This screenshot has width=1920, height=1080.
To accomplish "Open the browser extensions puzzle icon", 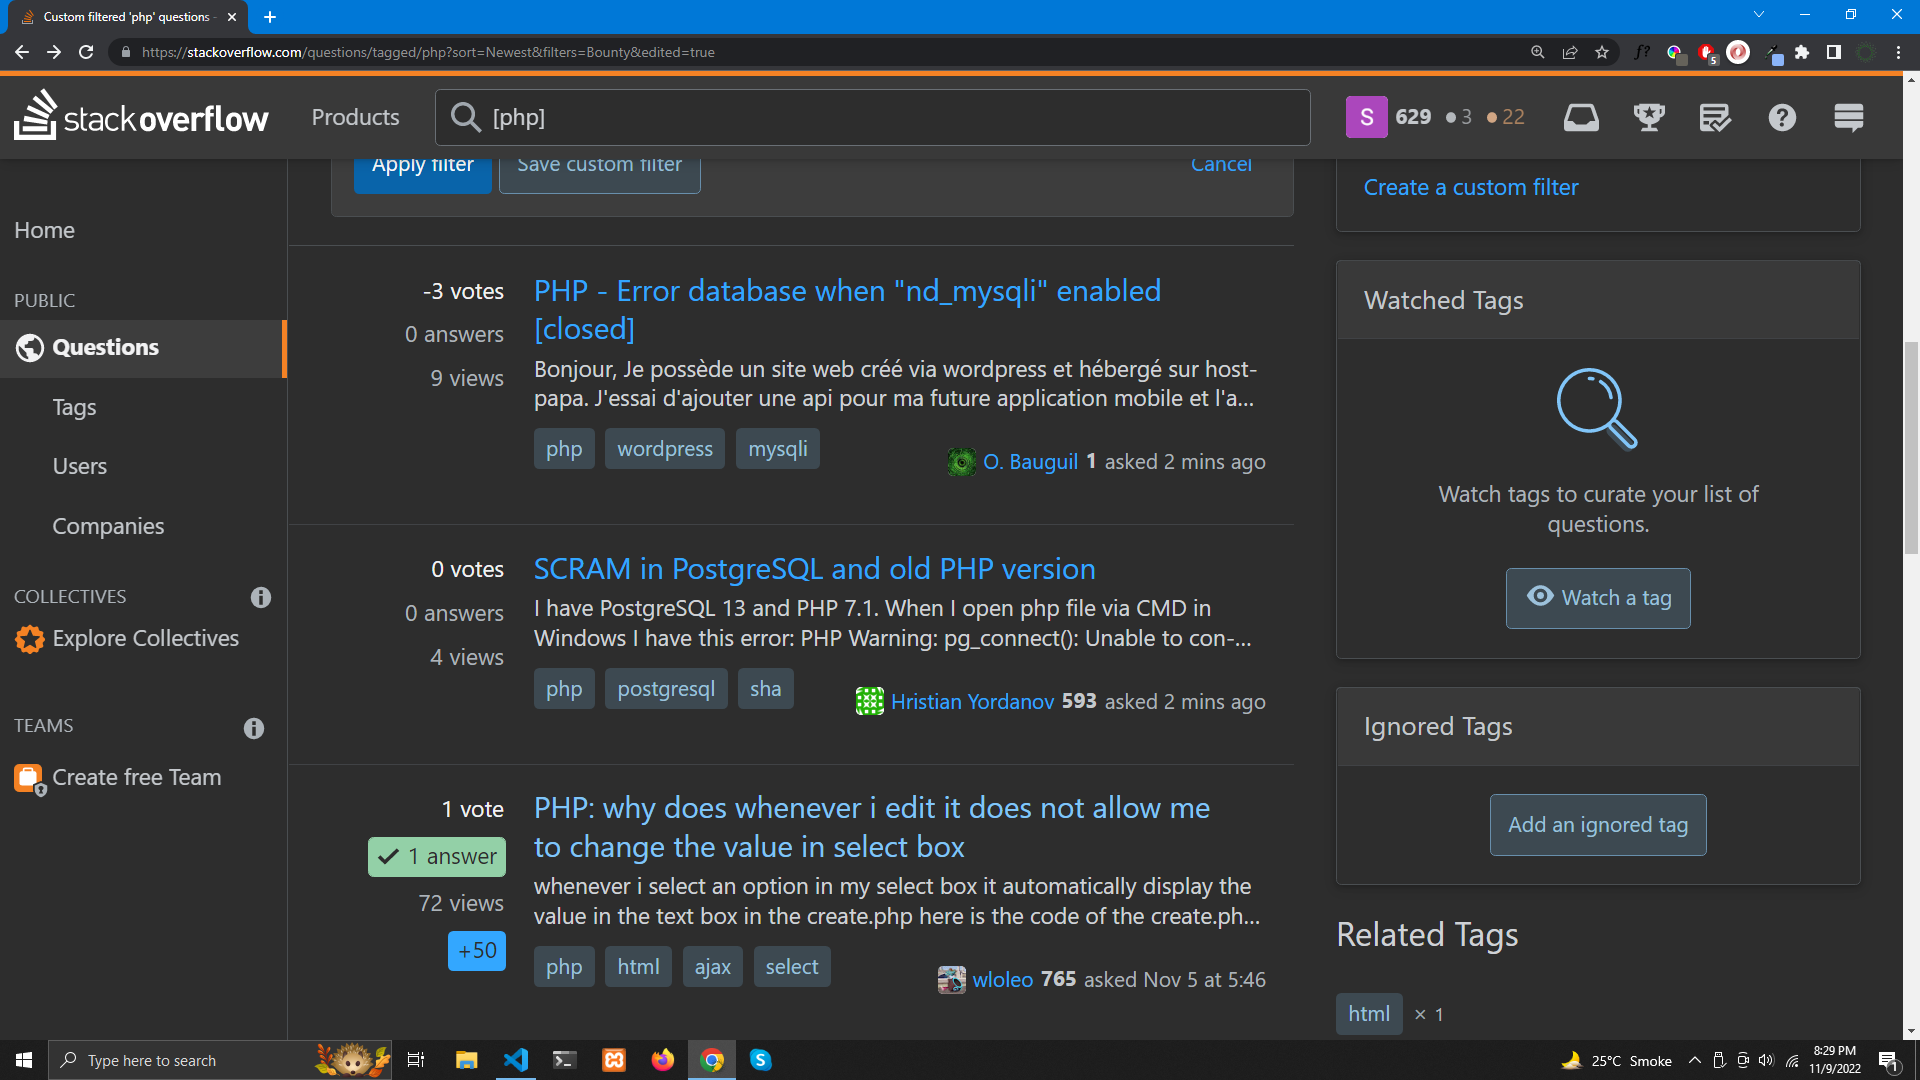I will pos(1802,52).
